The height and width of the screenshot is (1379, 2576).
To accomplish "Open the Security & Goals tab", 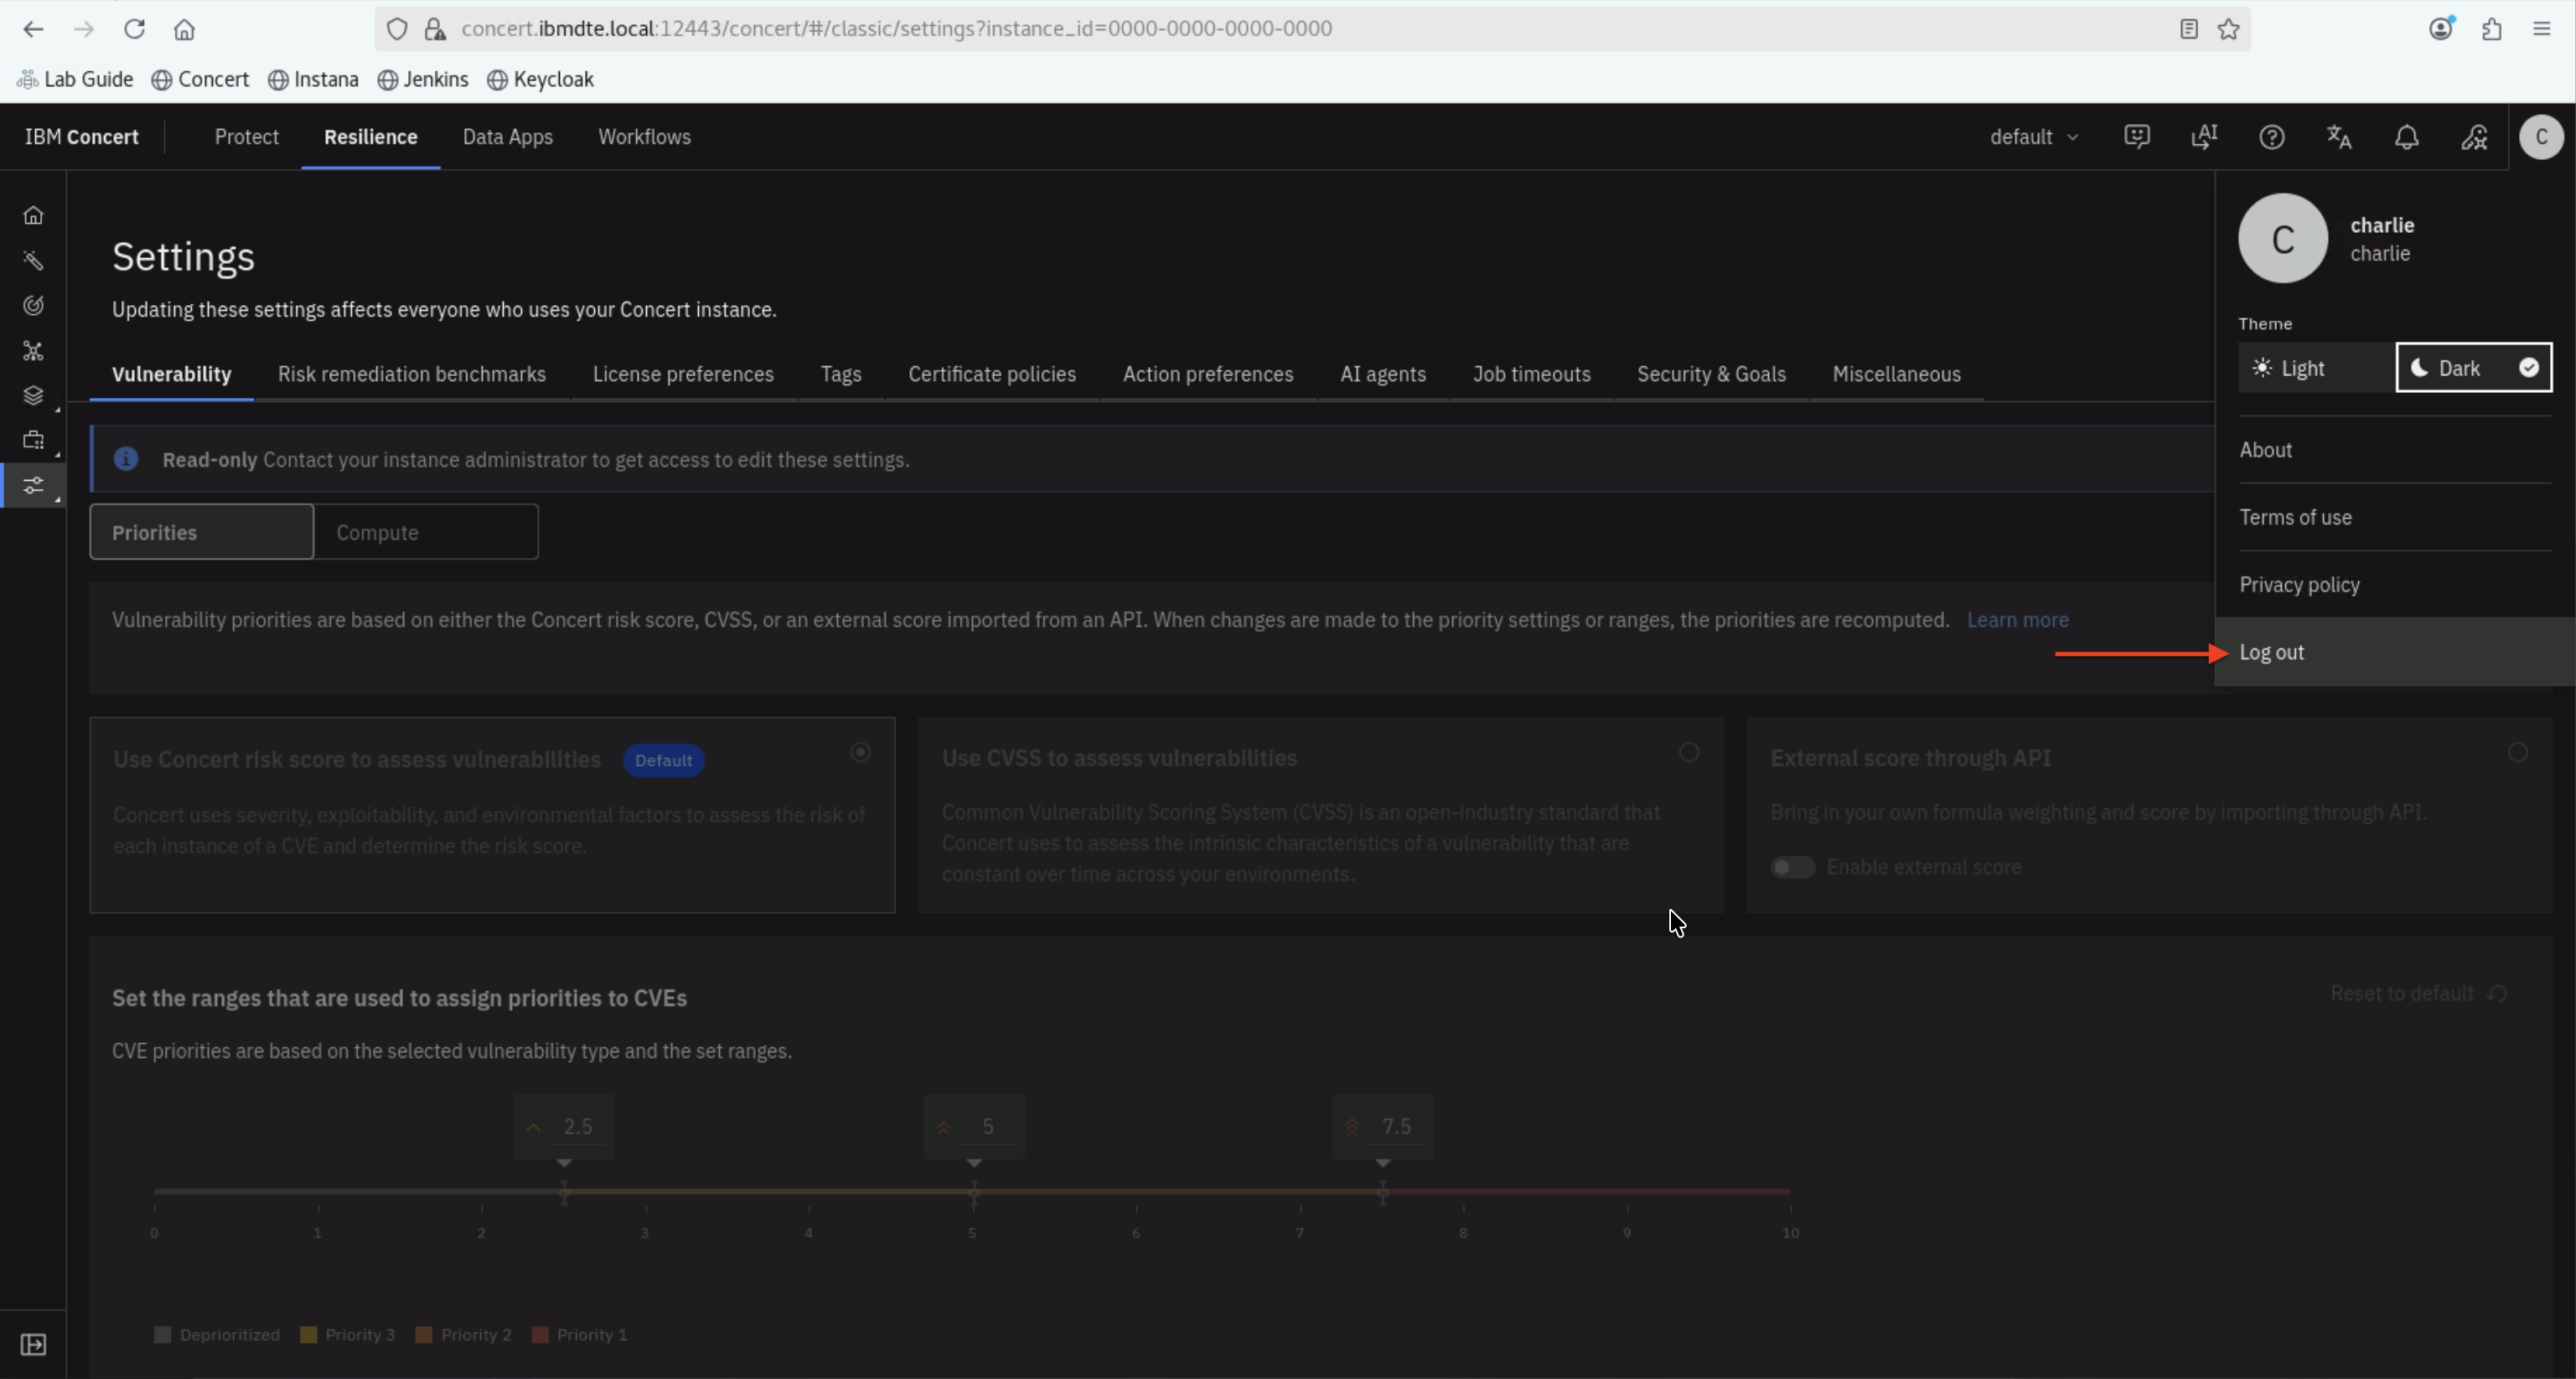I will (x=1711, y=374).
